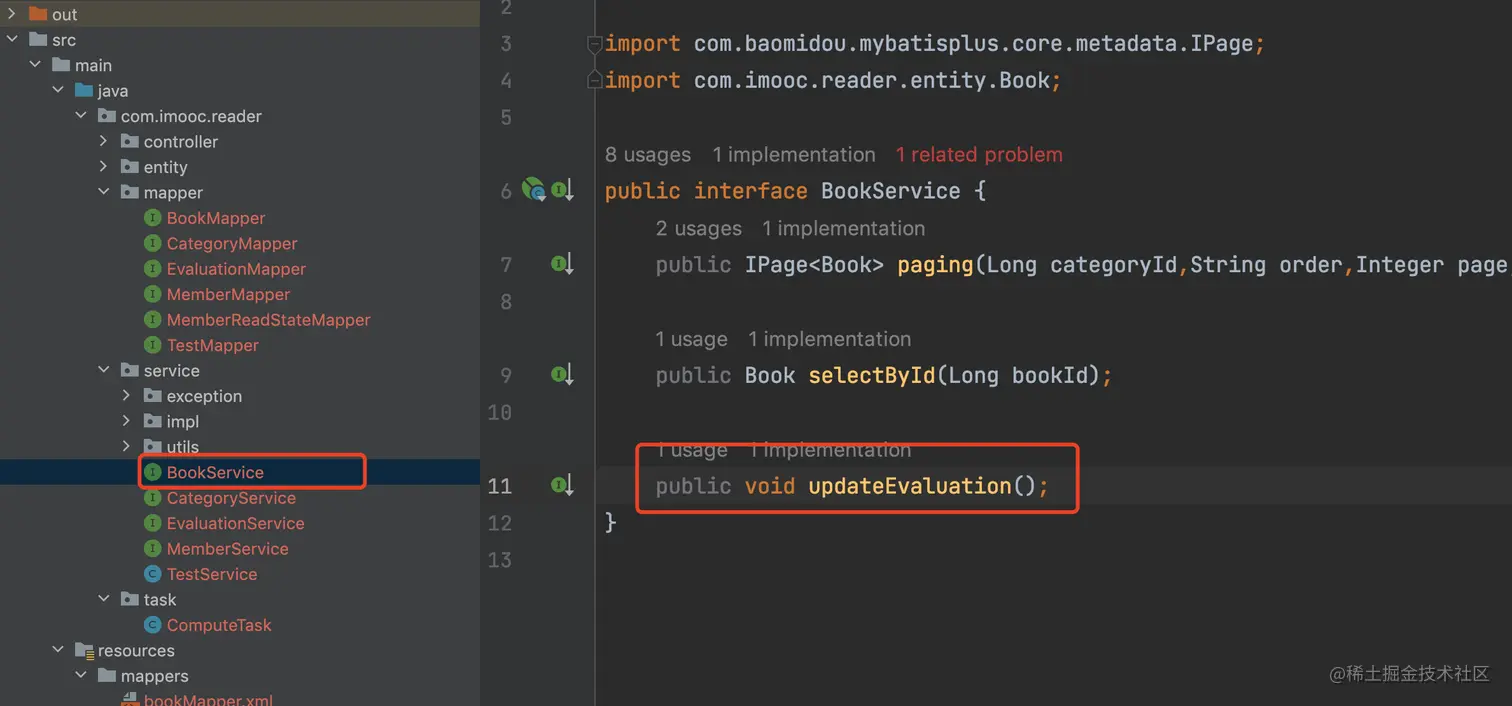
Task: Open EvaluationService file
Action: coord(235,523)
